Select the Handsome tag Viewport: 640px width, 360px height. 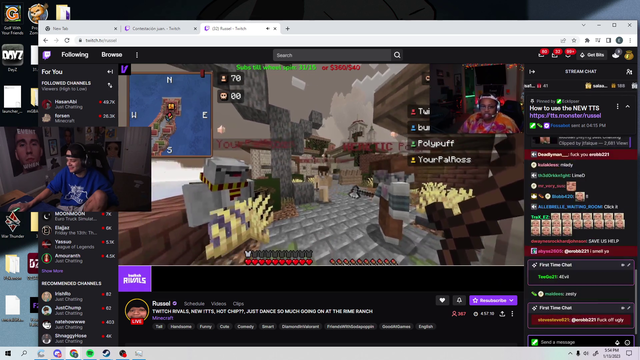[x=181, y=327]
